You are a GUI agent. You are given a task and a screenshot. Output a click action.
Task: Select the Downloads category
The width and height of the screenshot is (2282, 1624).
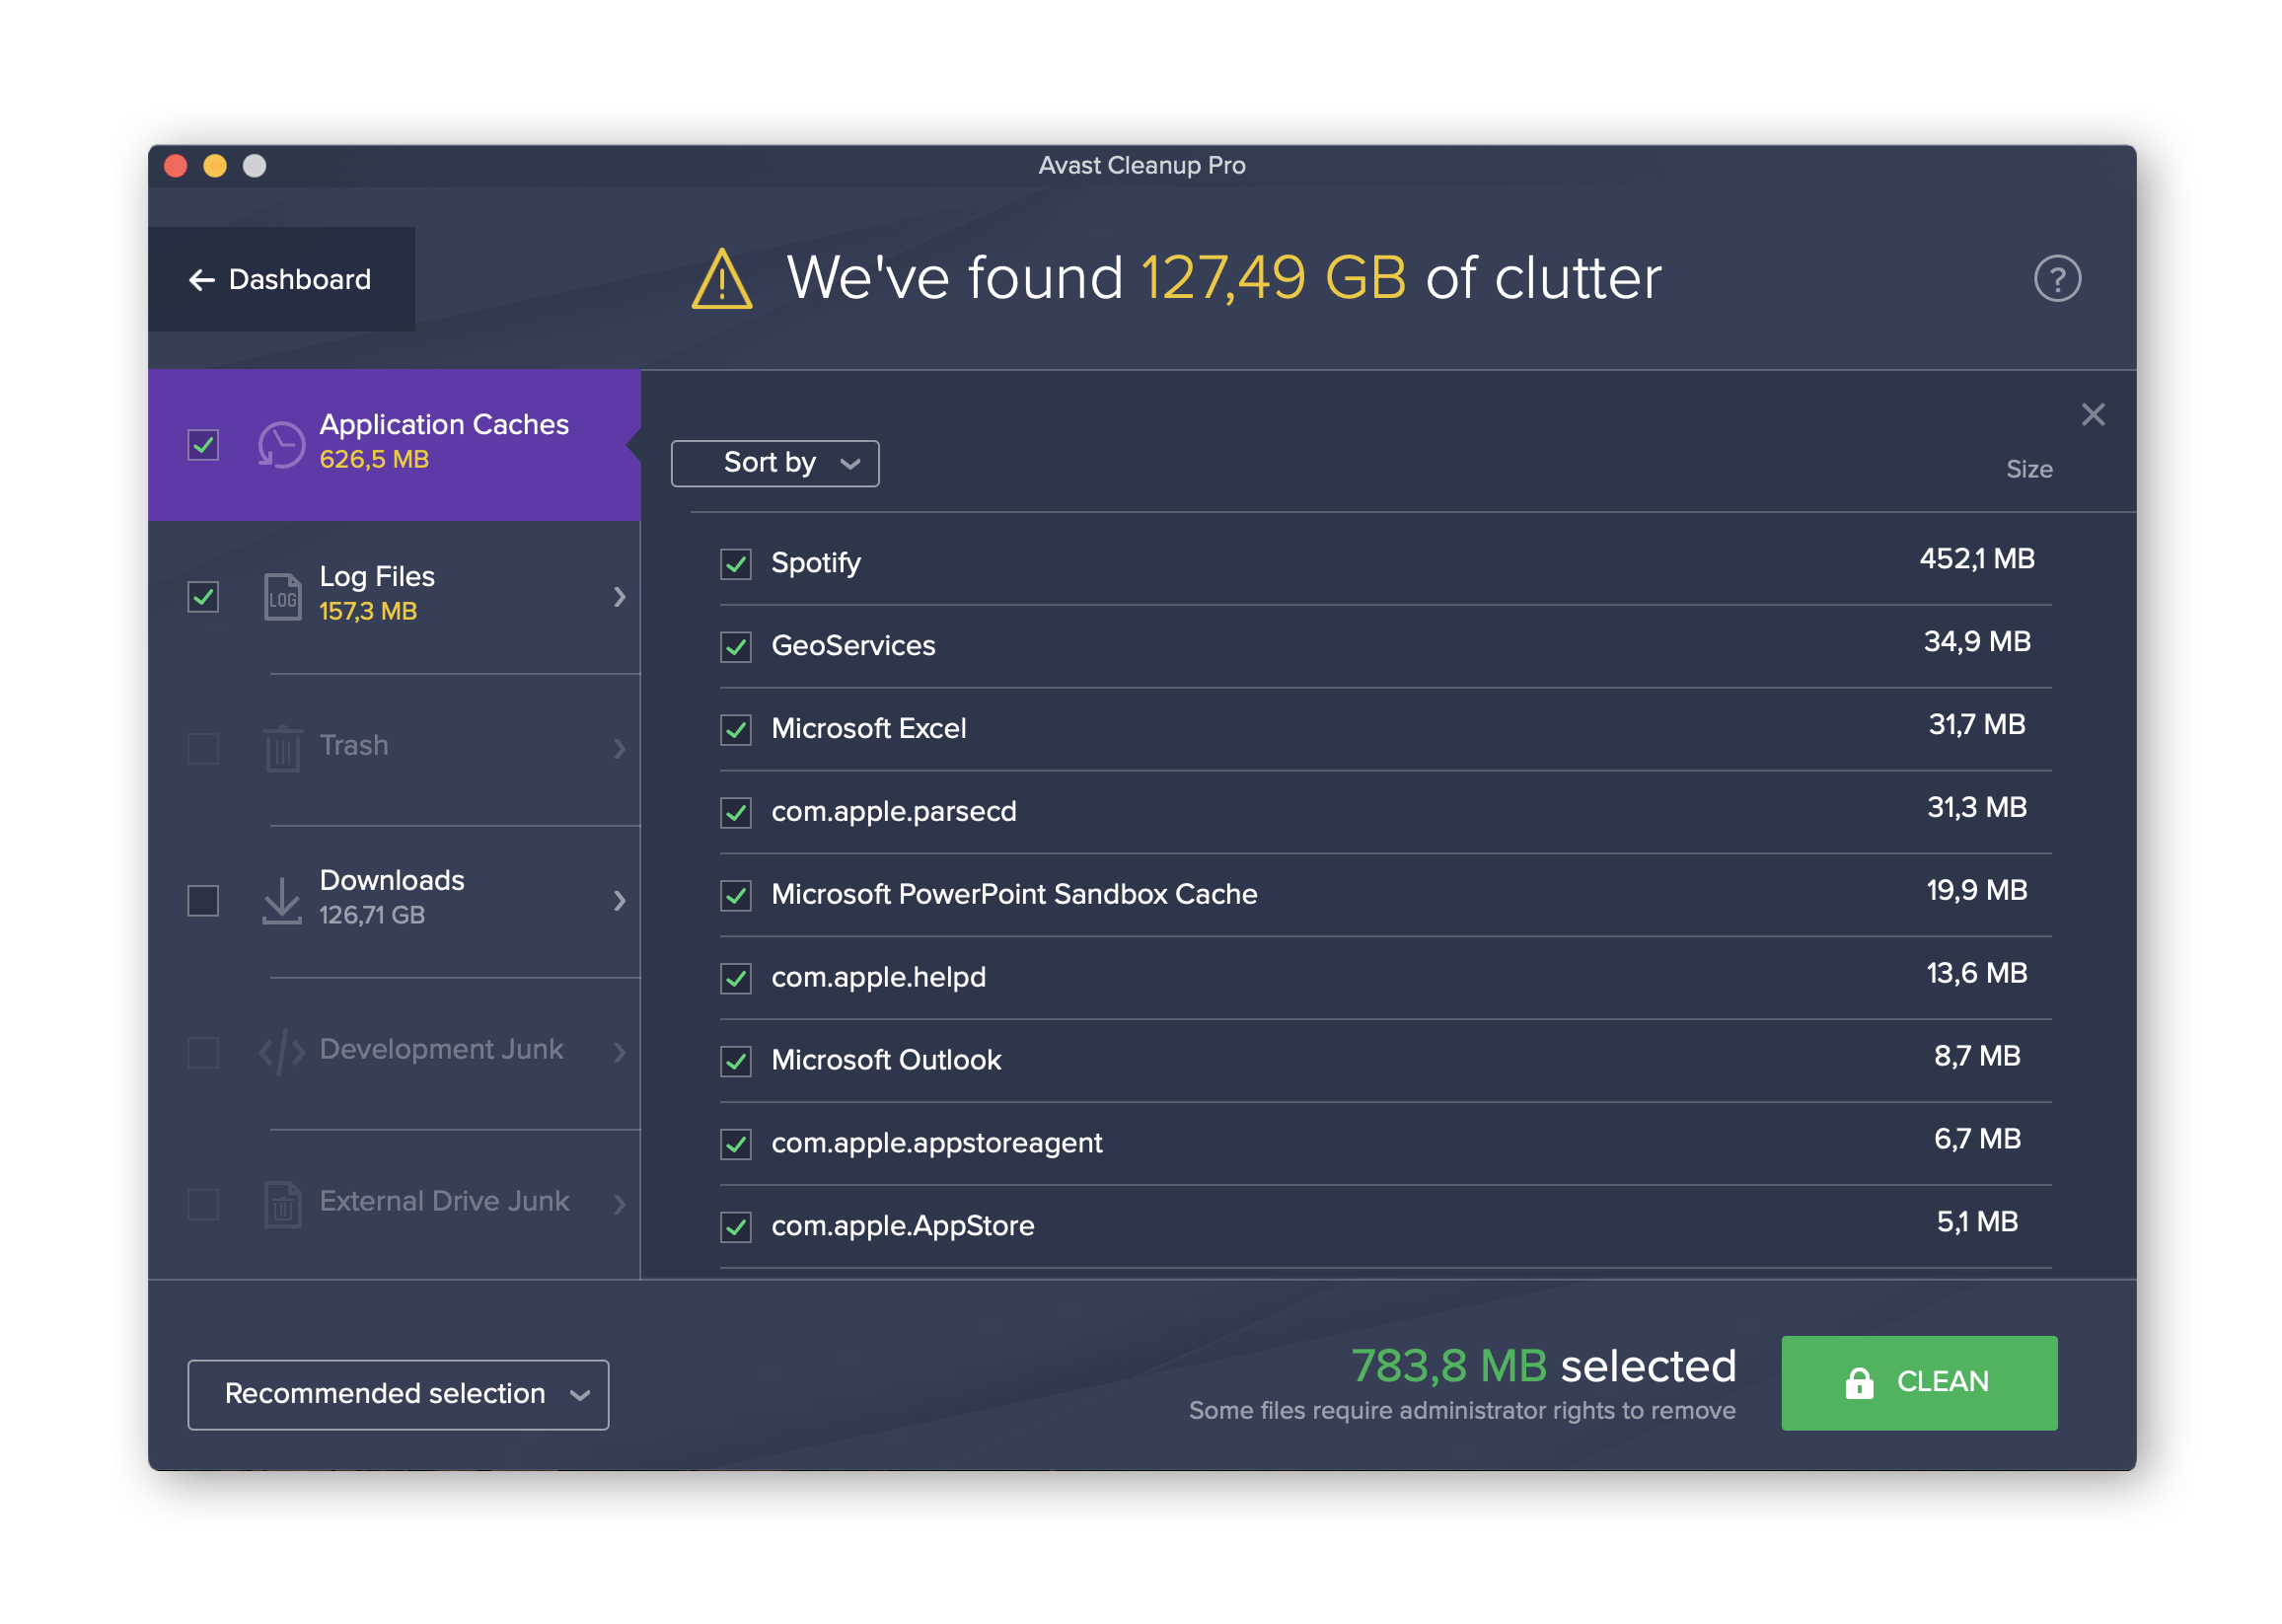coord(394,900)
